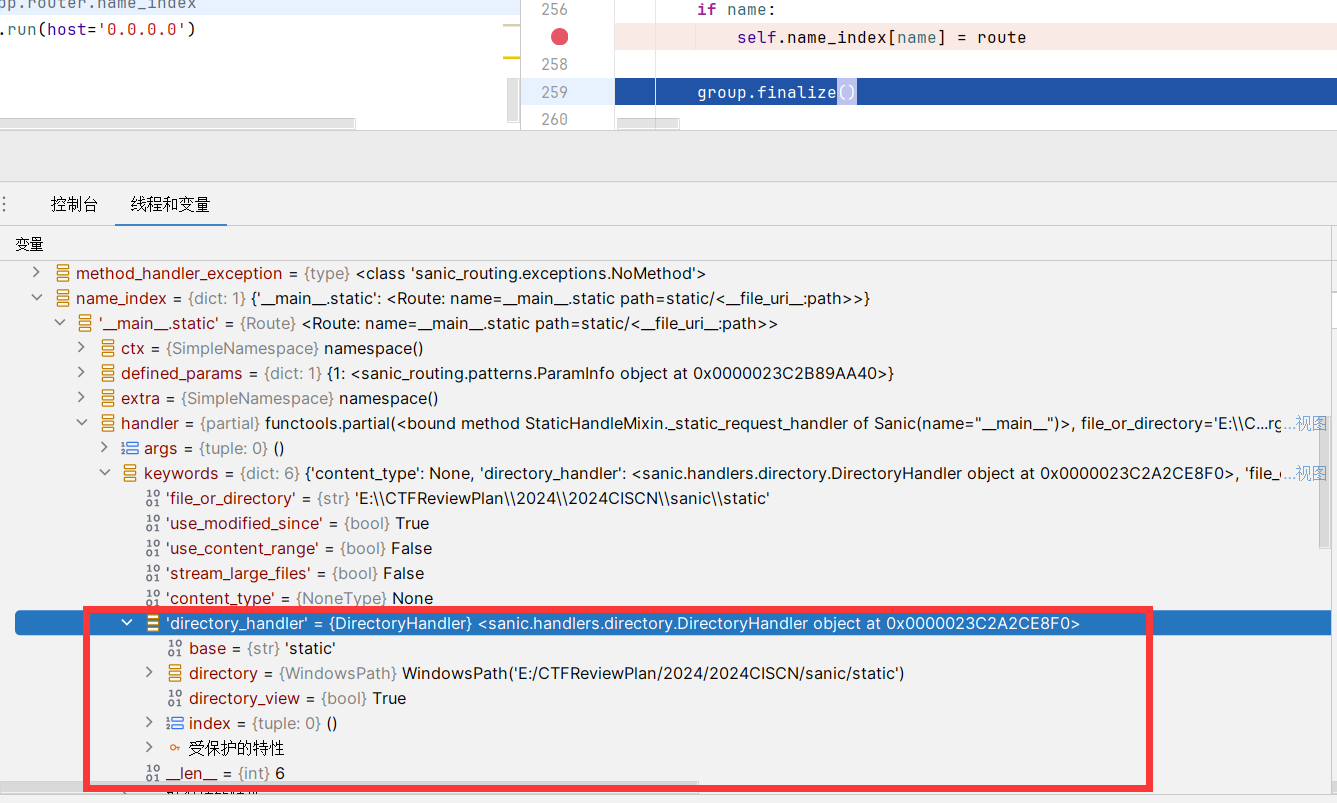Click the primitive icon beside 'stream_large_files'

click(152, 573)
